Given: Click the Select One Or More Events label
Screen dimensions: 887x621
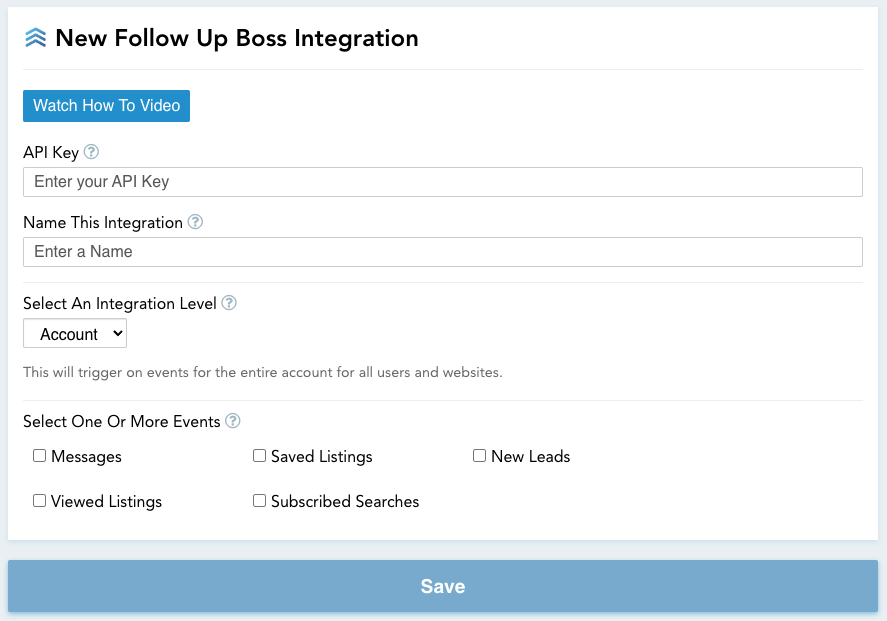Looking at the screenshot, I should pyautogui.click(x=122, y=421).
